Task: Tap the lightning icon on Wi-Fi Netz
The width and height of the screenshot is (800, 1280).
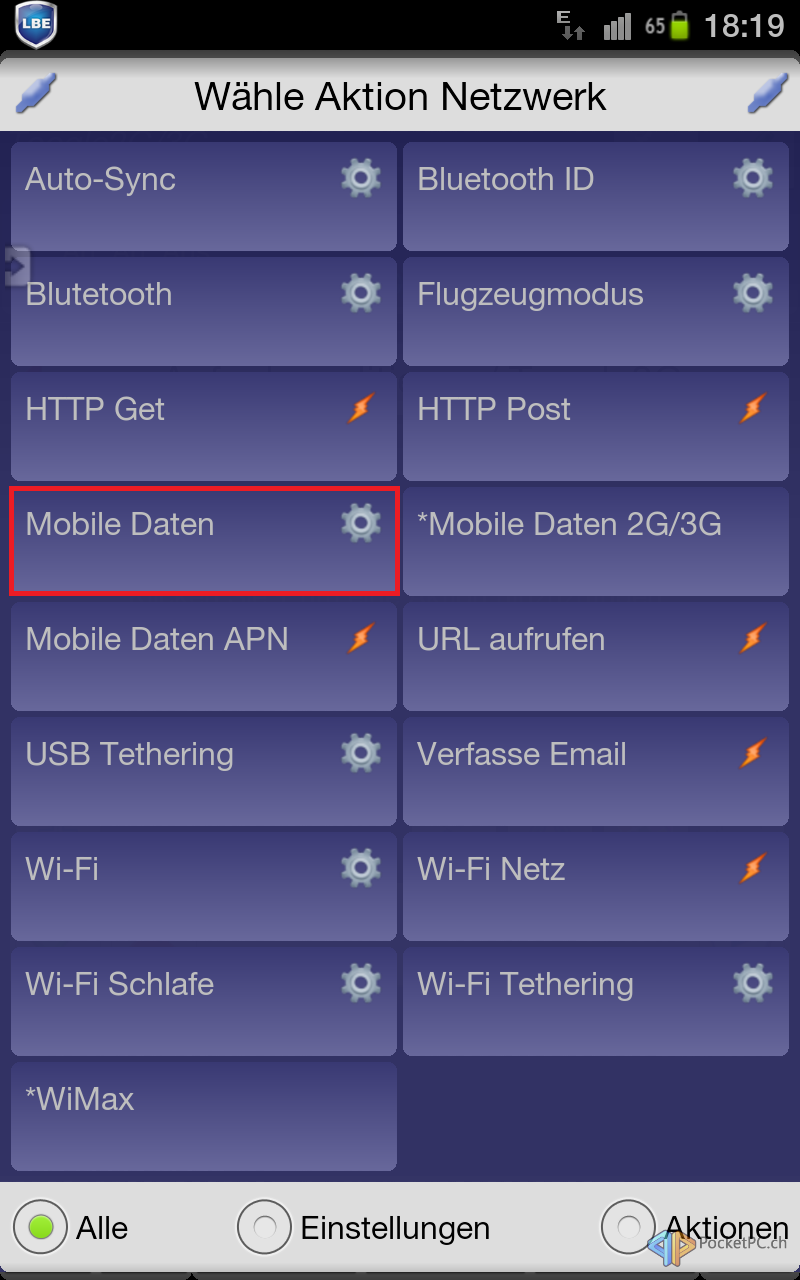Action: click(752, 868)
